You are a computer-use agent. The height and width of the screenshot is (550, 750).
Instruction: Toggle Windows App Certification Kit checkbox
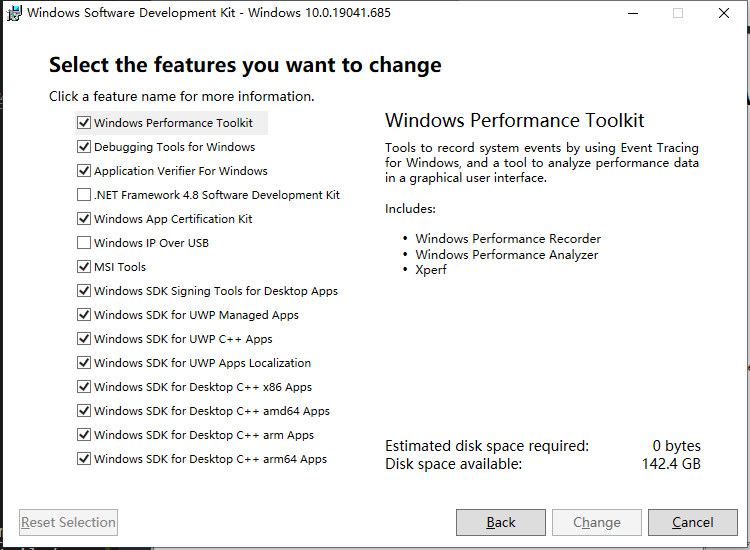(84, 219)
